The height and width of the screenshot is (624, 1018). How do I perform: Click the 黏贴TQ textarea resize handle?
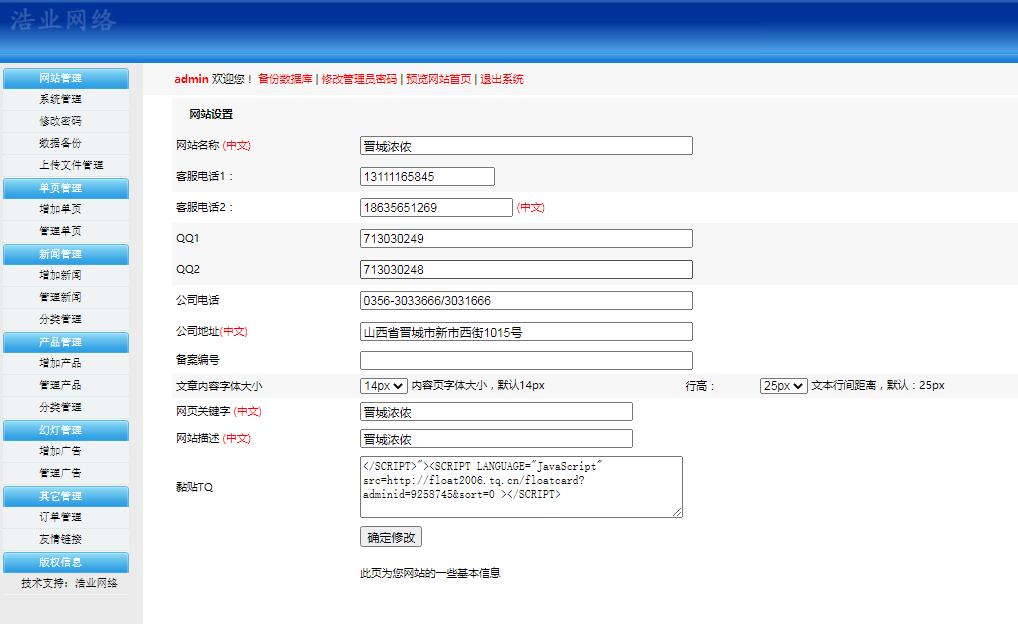(x=677, y=512)
